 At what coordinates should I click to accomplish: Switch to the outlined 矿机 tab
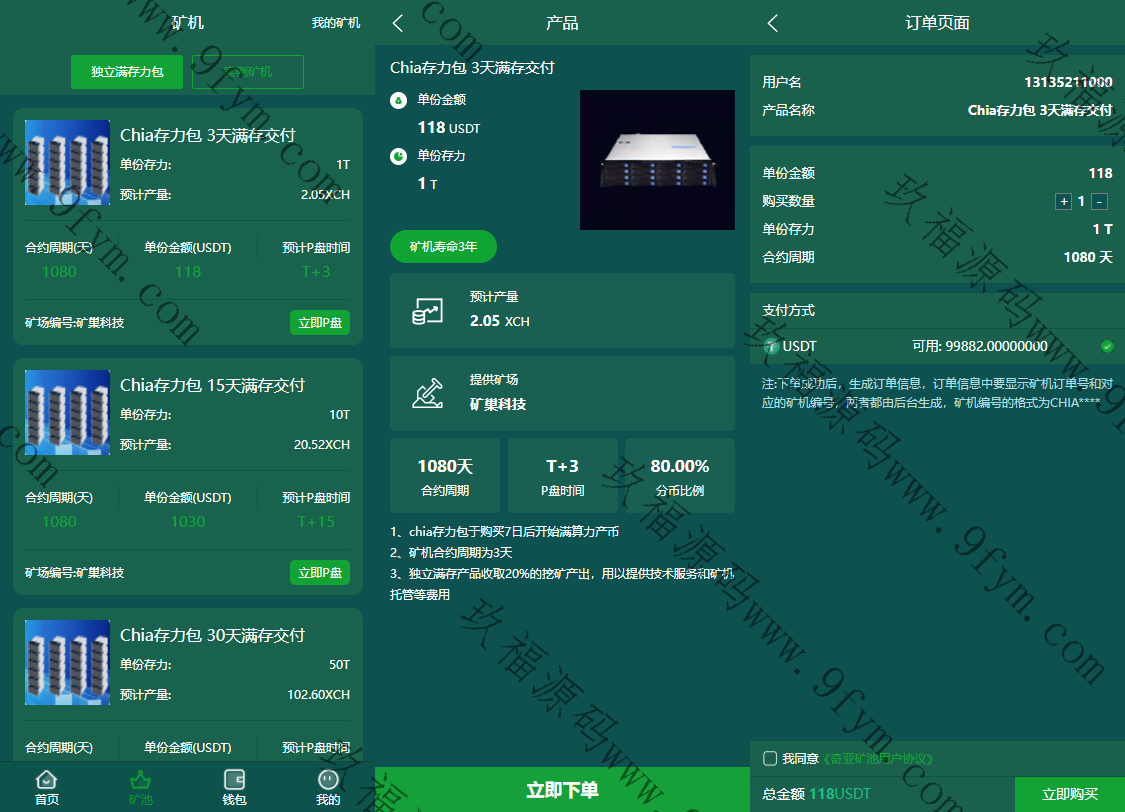(x=247, y=72)
